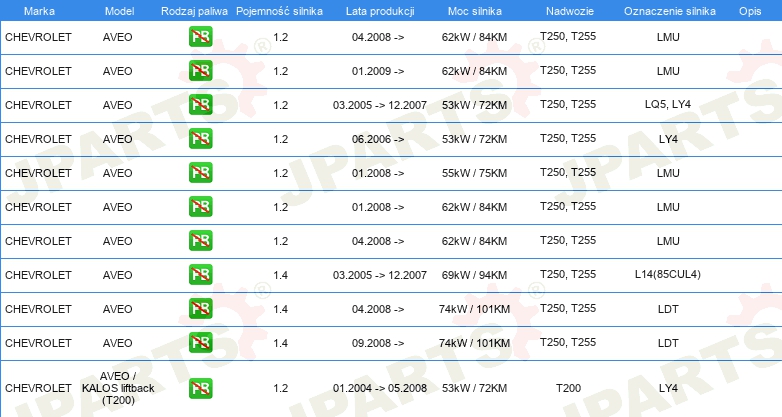Select the Nadwozie column header
This screenshot has height=417, width=782.
567,10
